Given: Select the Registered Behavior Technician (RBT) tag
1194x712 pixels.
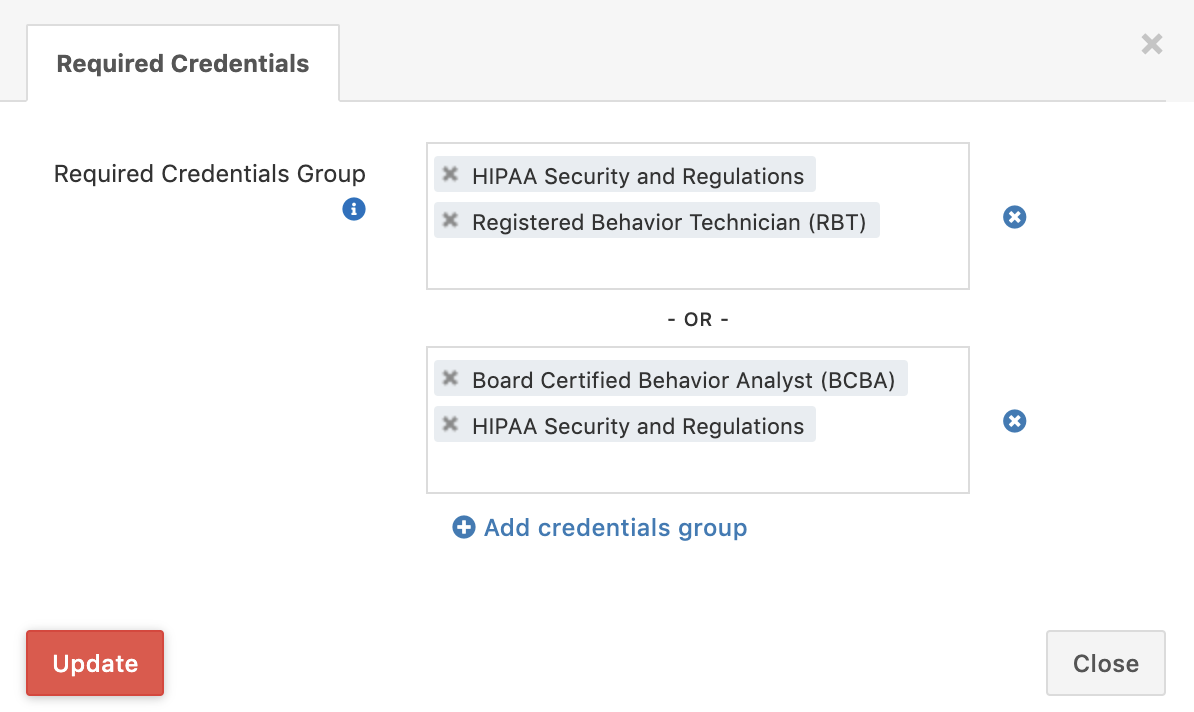Looking at the screenshot, I should coord(670,221).
